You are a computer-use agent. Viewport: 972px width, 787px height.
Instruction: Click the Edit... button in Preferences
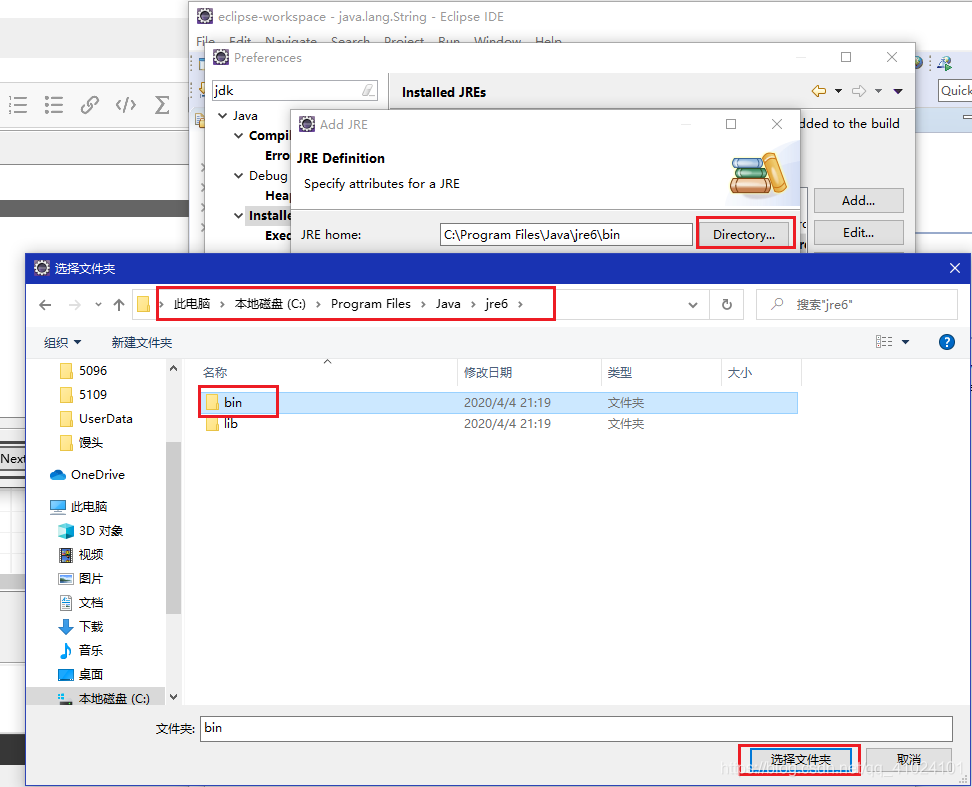coord(859,232)
